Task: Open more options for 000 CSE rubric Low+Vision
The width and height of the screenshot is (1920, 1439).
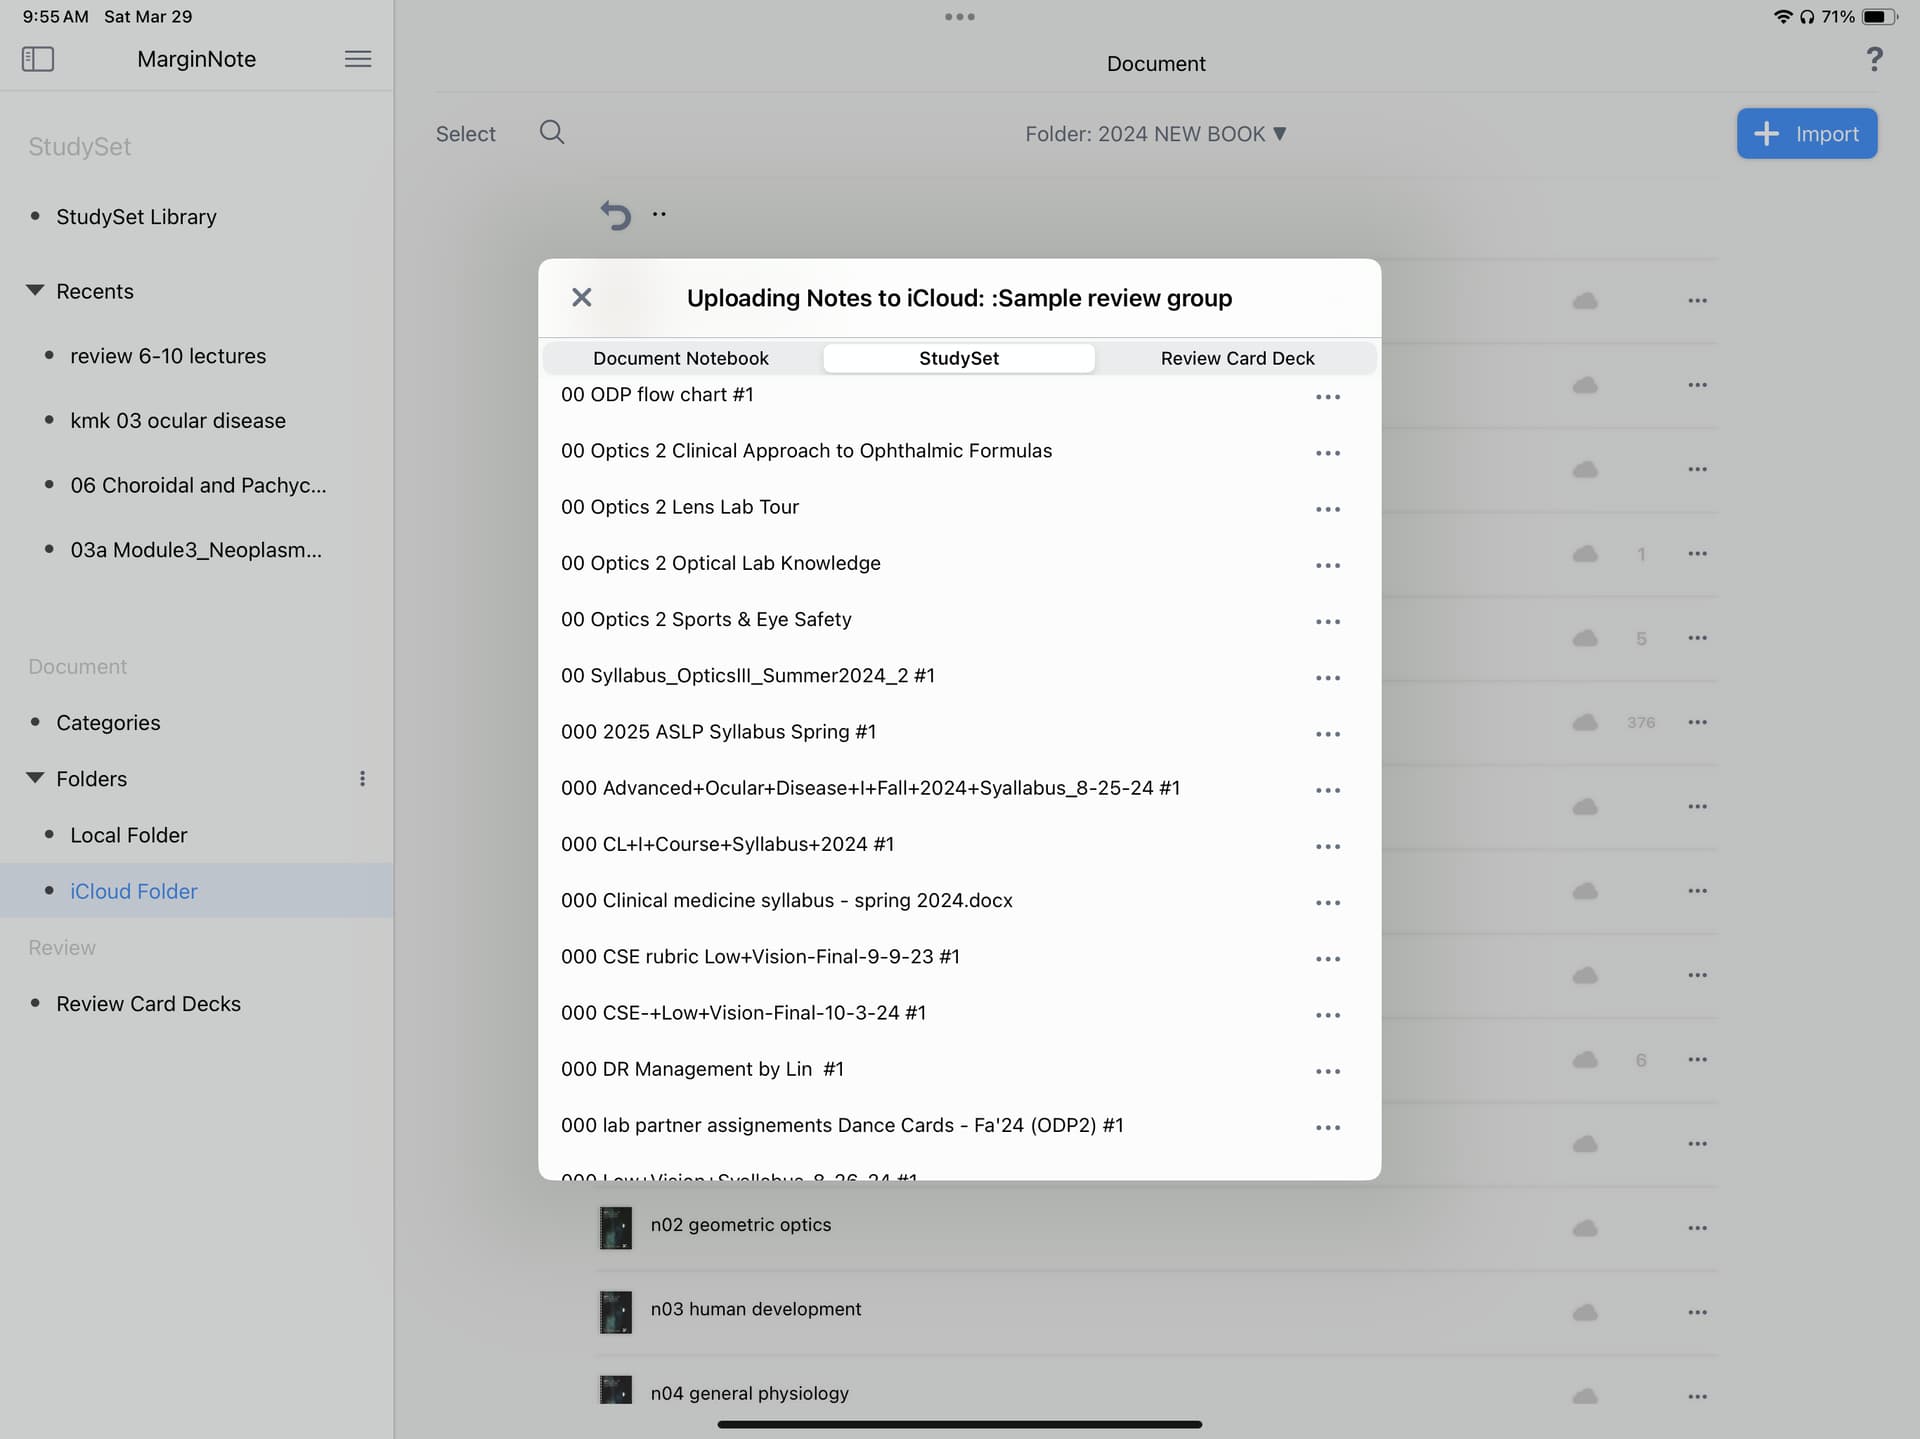Action: click(x=1328, y=959)
